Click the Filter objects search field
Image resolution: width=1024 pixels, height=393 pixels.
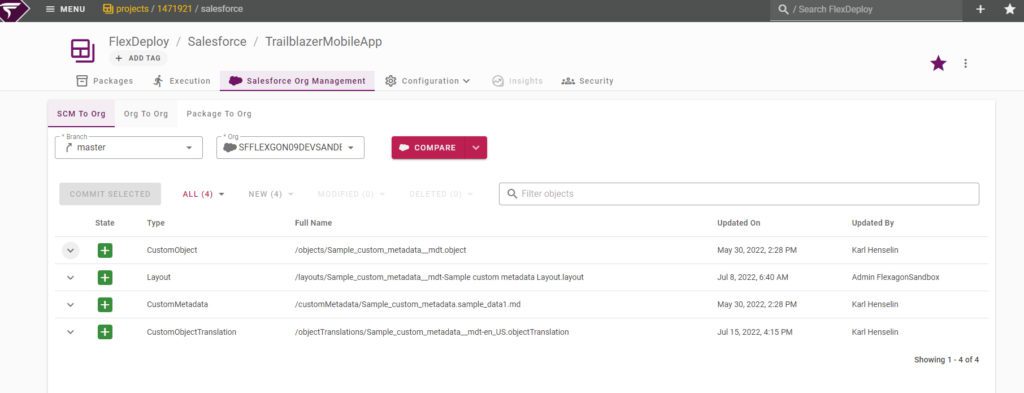click(x=739, y=194)
